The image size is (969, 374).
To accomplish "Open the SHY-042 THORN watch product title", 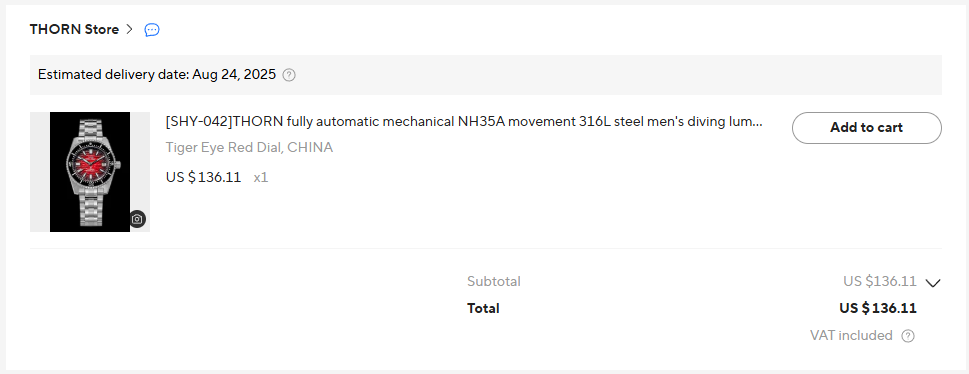I will pyautogui.click(x=464, y=122).
